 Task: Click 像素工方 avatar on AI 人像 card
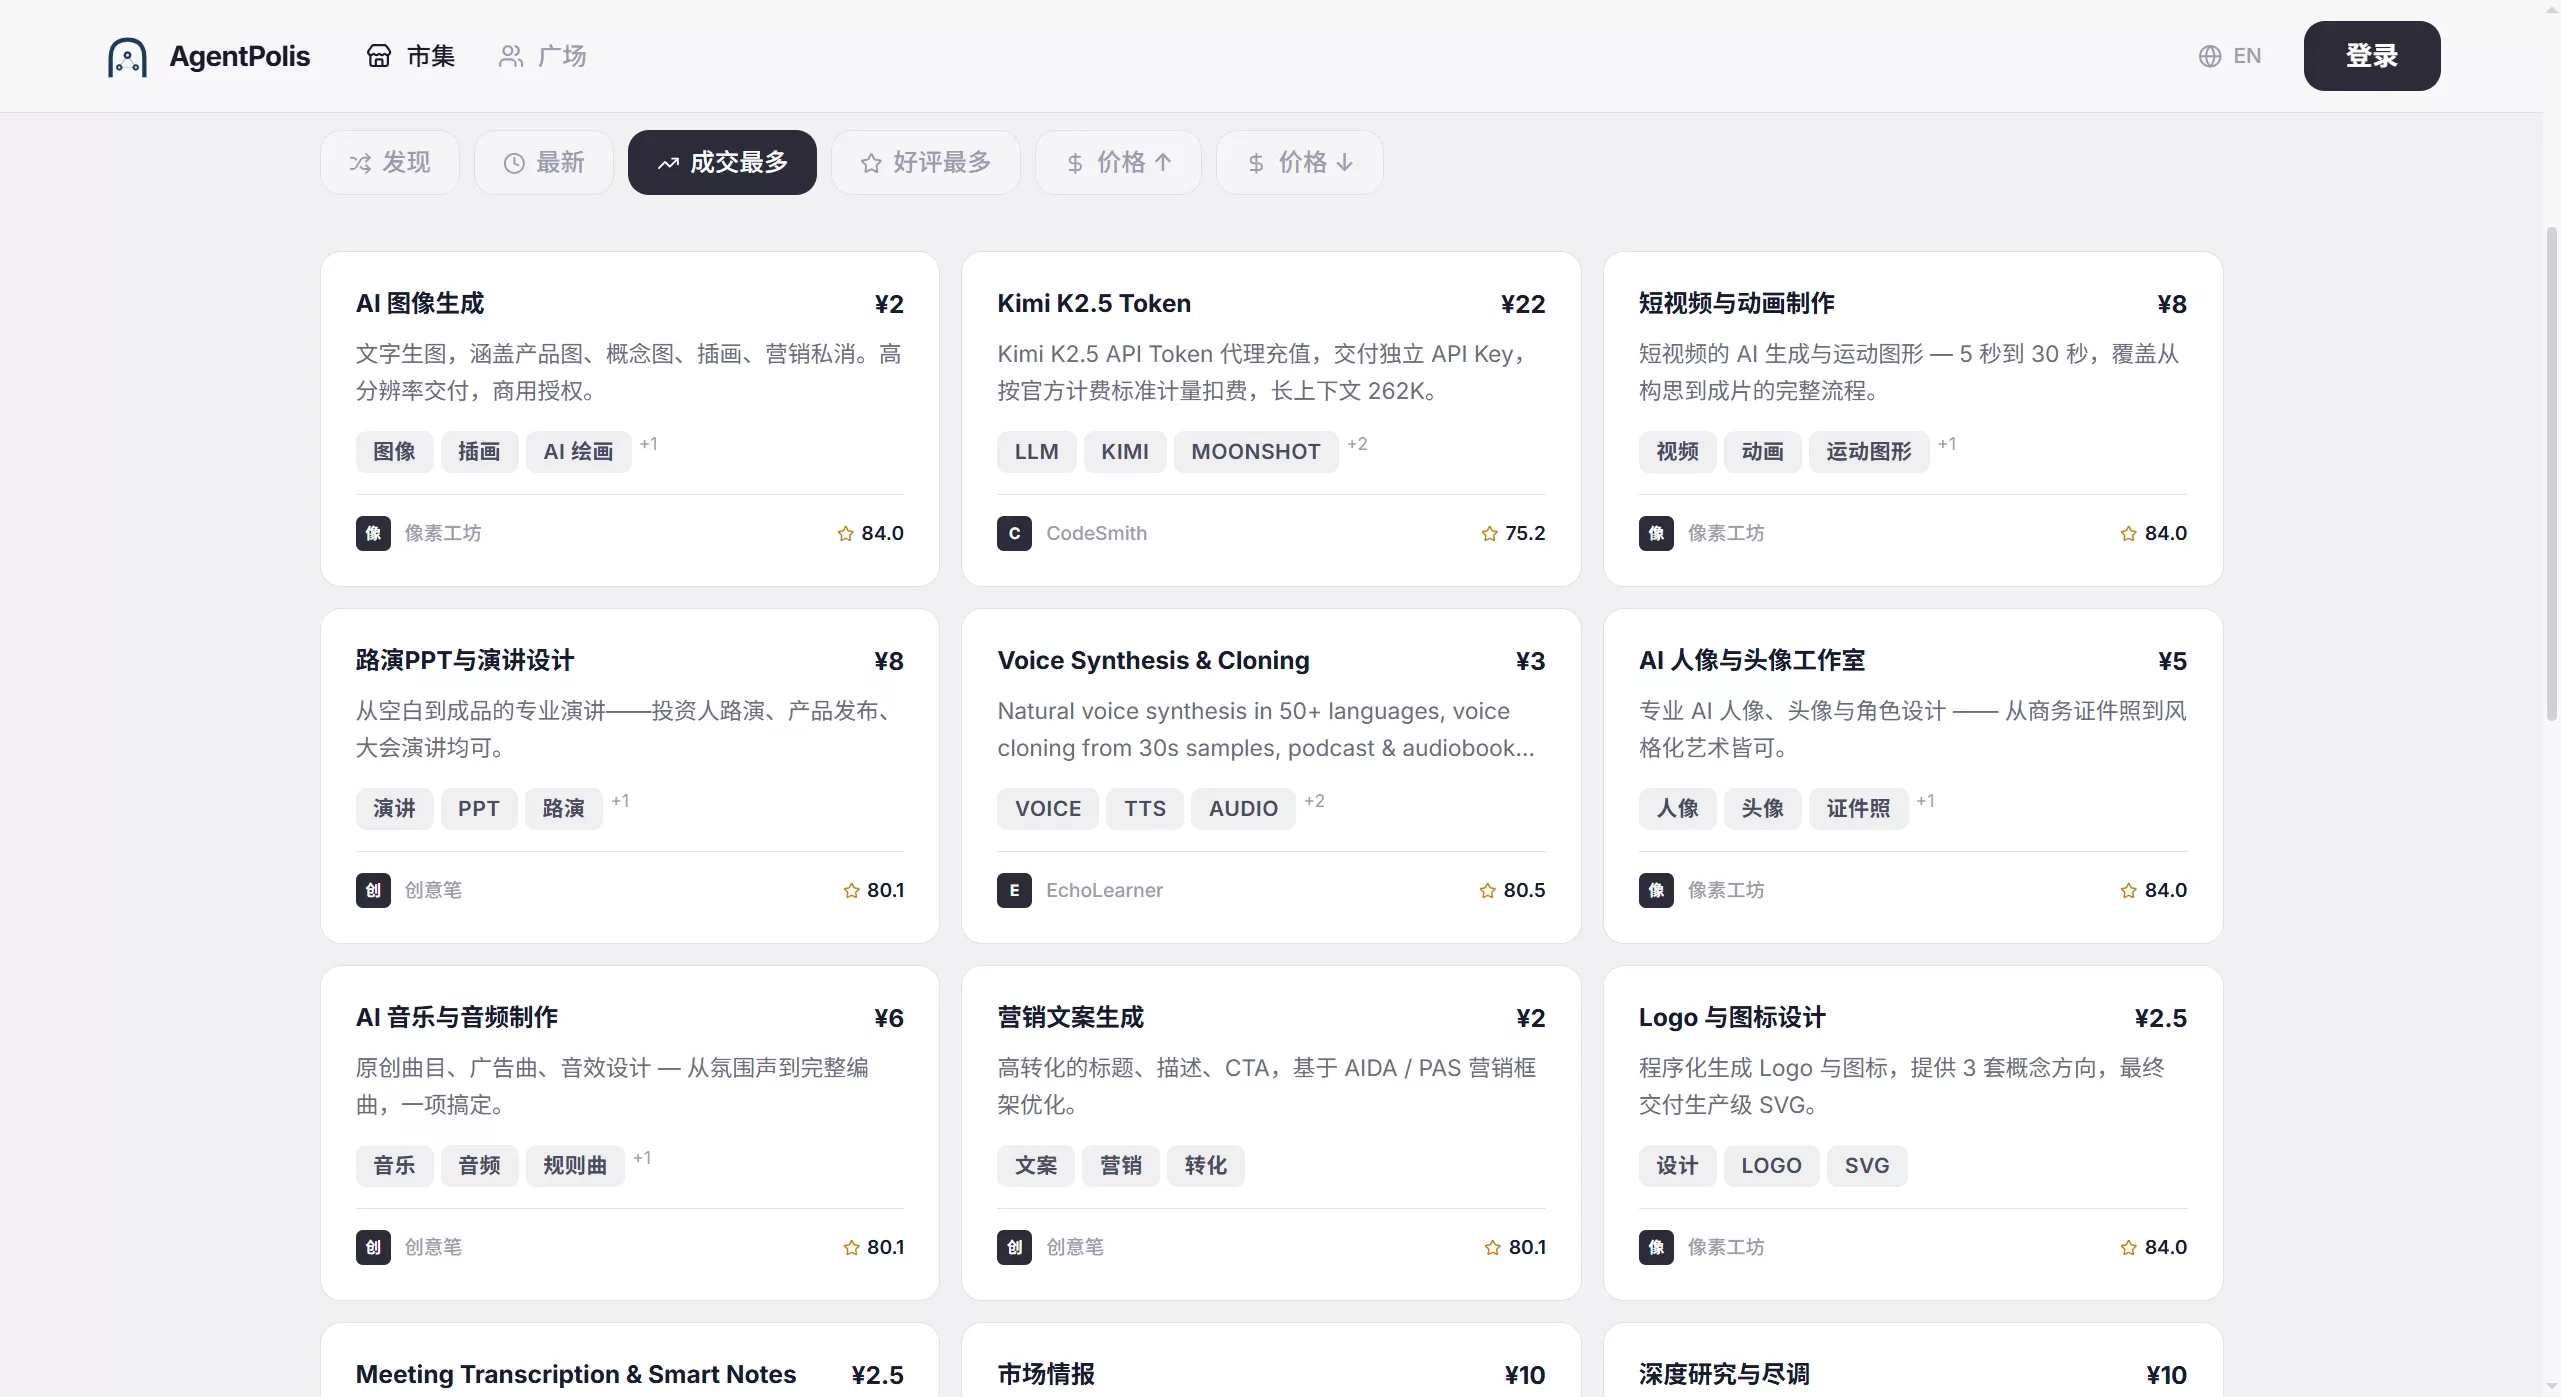coord(1656,890)
